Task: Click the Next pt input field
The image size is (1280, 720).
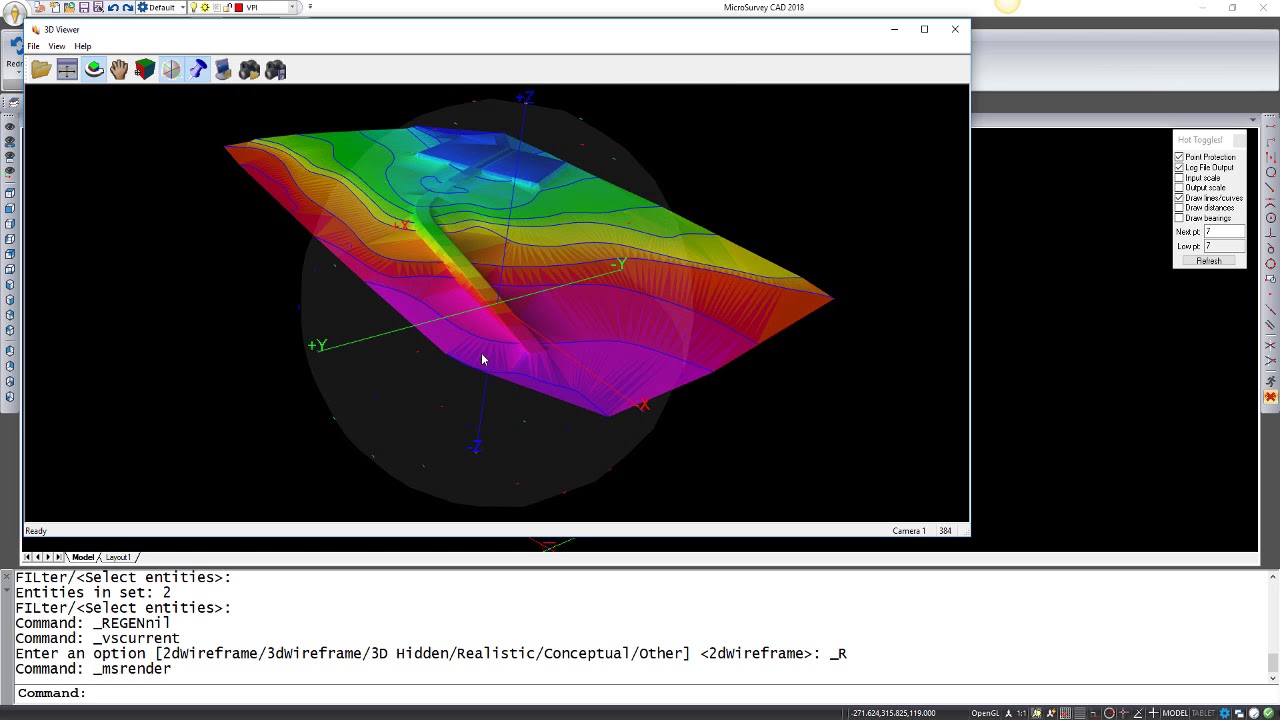Action: [1223, 232]
